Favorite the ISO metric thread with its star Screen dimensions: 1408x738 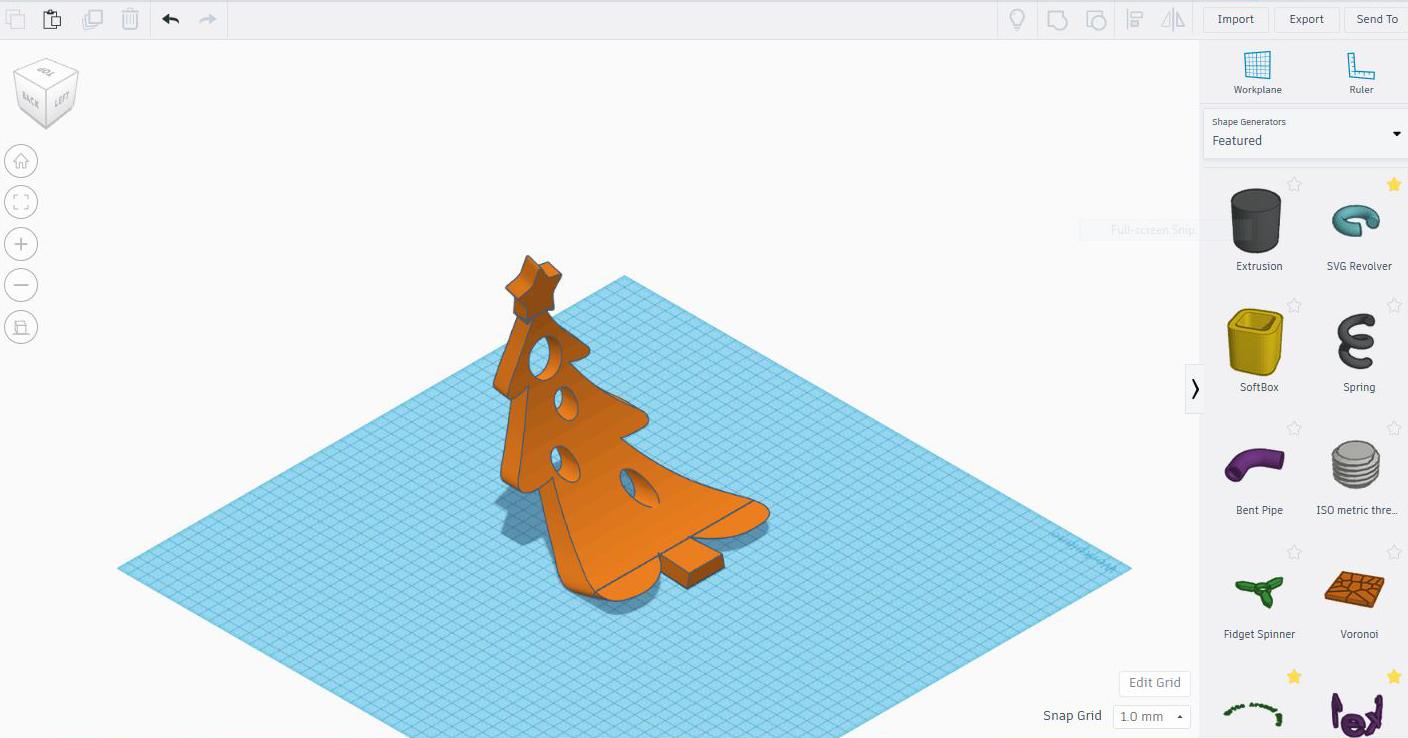1394,429
